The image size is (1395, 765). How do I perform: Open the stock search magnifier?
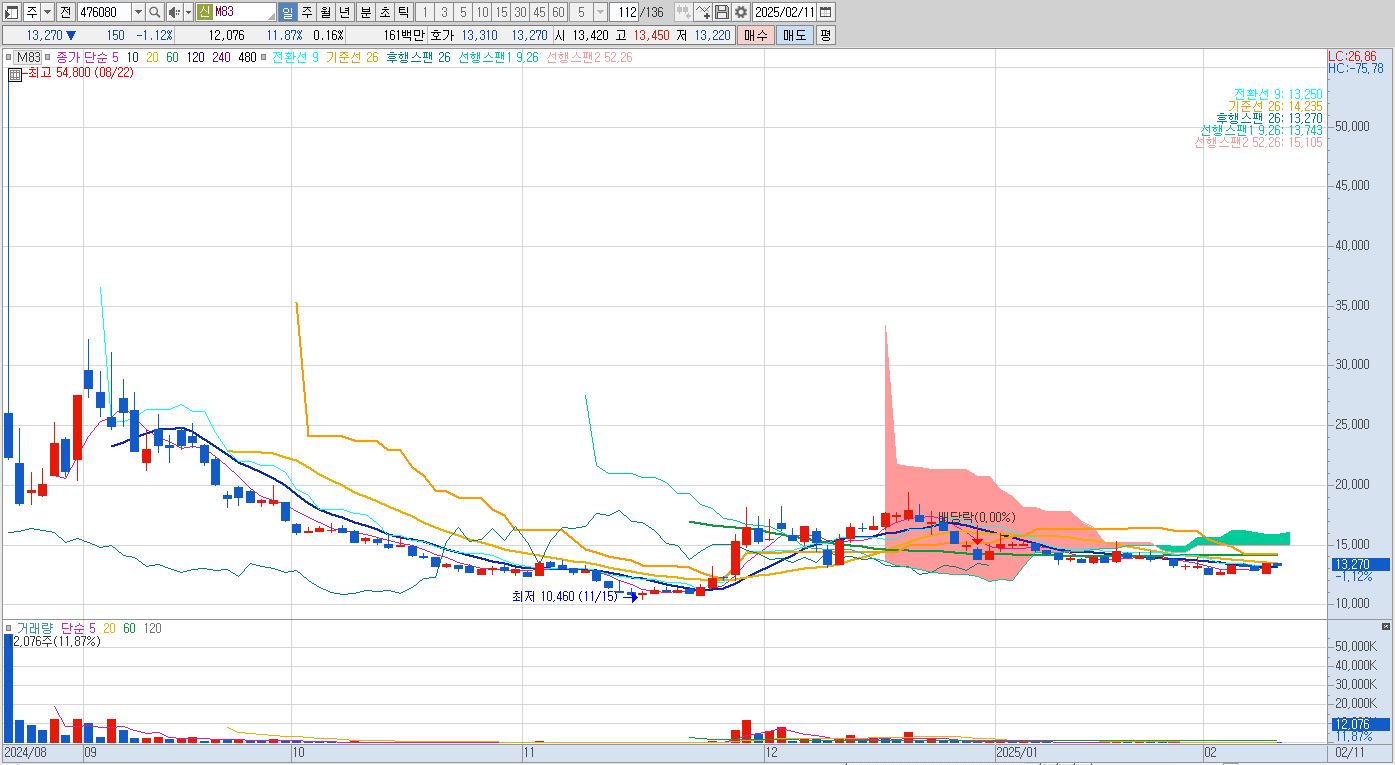(x=154, y=12)
